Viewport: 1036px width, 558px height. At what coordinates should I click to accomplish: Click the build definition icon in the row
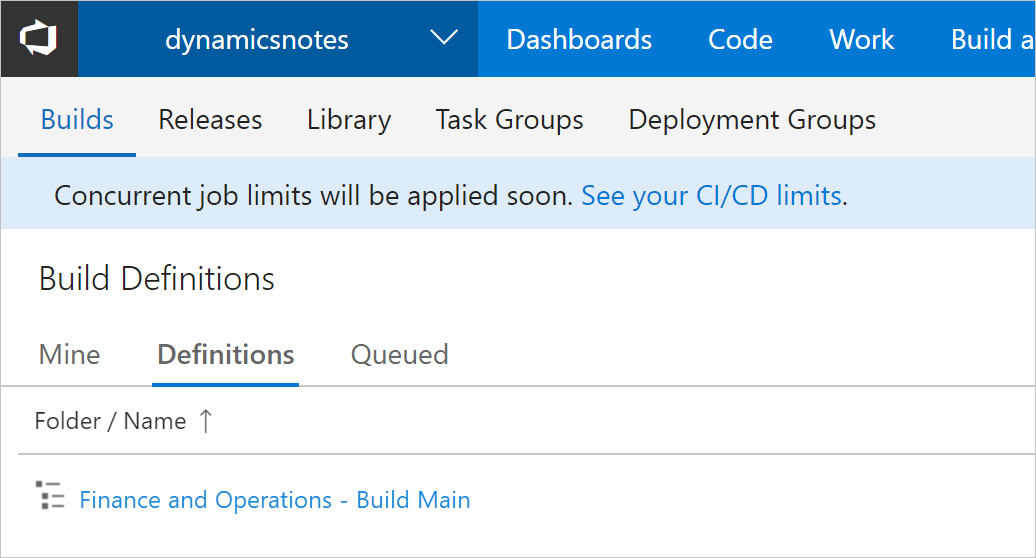pos(50,496)
